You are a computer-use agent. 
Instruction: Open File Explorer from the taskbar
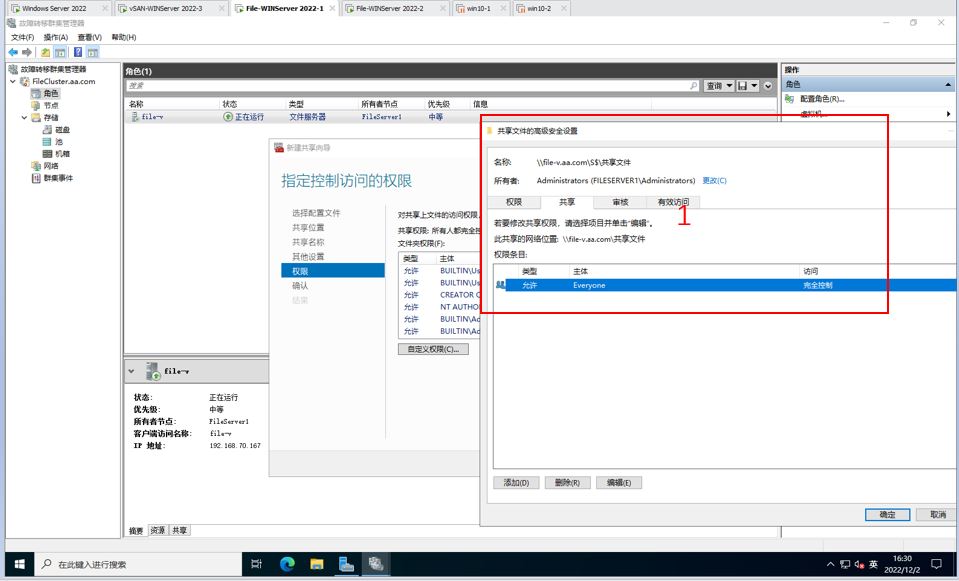tap(316, 563)
